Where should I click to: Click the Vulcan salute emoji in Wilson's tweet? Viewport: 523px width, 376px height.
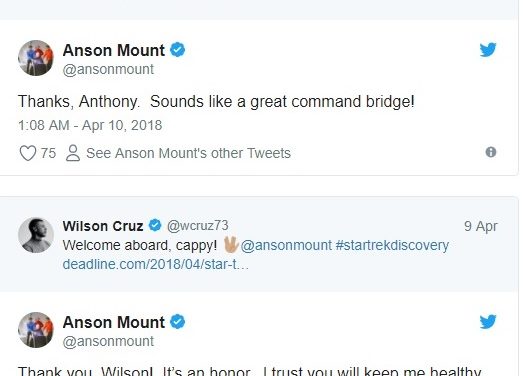pos(230,245)
